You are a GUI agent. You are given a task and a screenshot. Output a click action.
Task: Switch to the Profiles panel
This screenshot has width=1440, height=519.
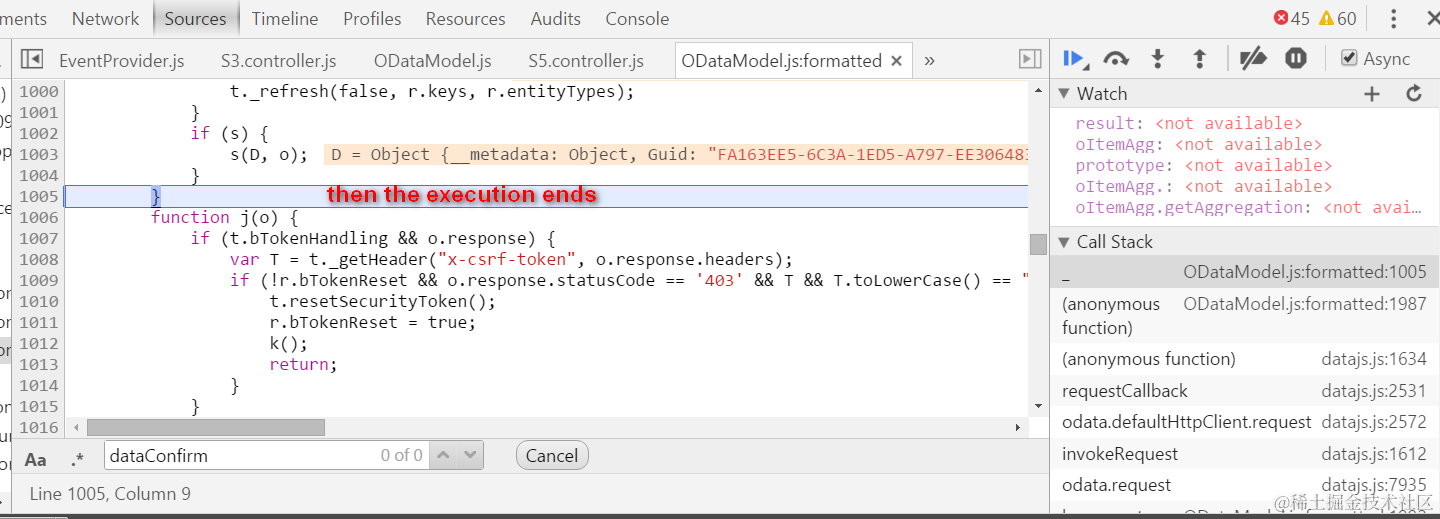(x=372, y=19)
